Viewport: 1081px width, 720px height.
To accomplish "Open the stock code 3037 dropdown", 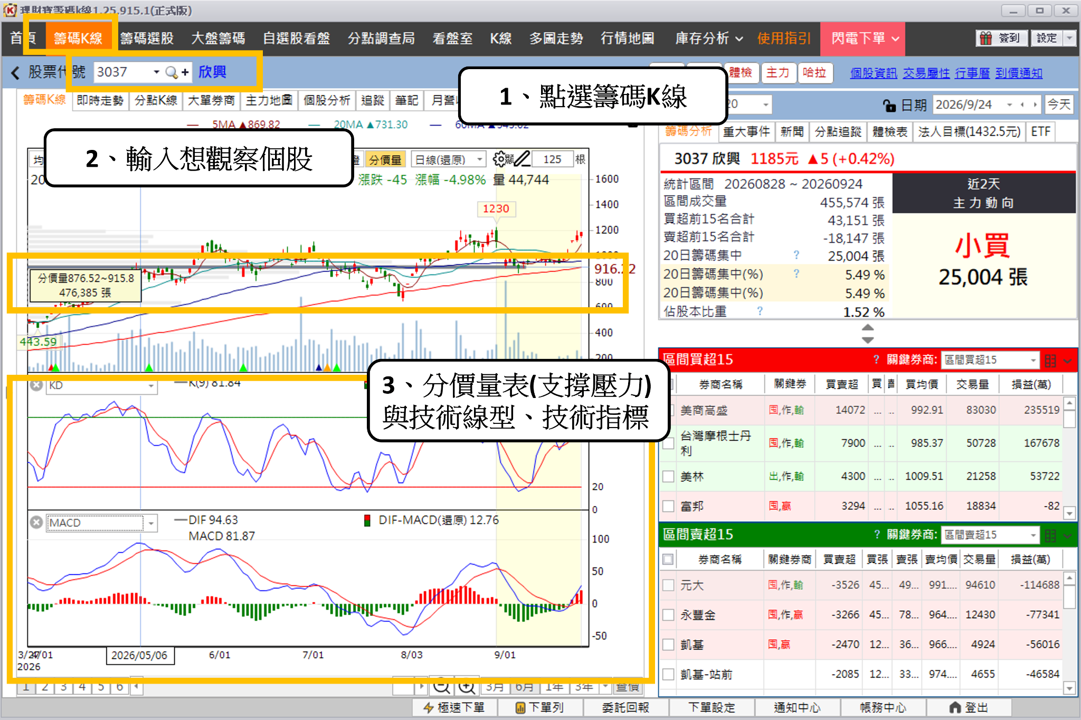I will click(x=156, y=72).
